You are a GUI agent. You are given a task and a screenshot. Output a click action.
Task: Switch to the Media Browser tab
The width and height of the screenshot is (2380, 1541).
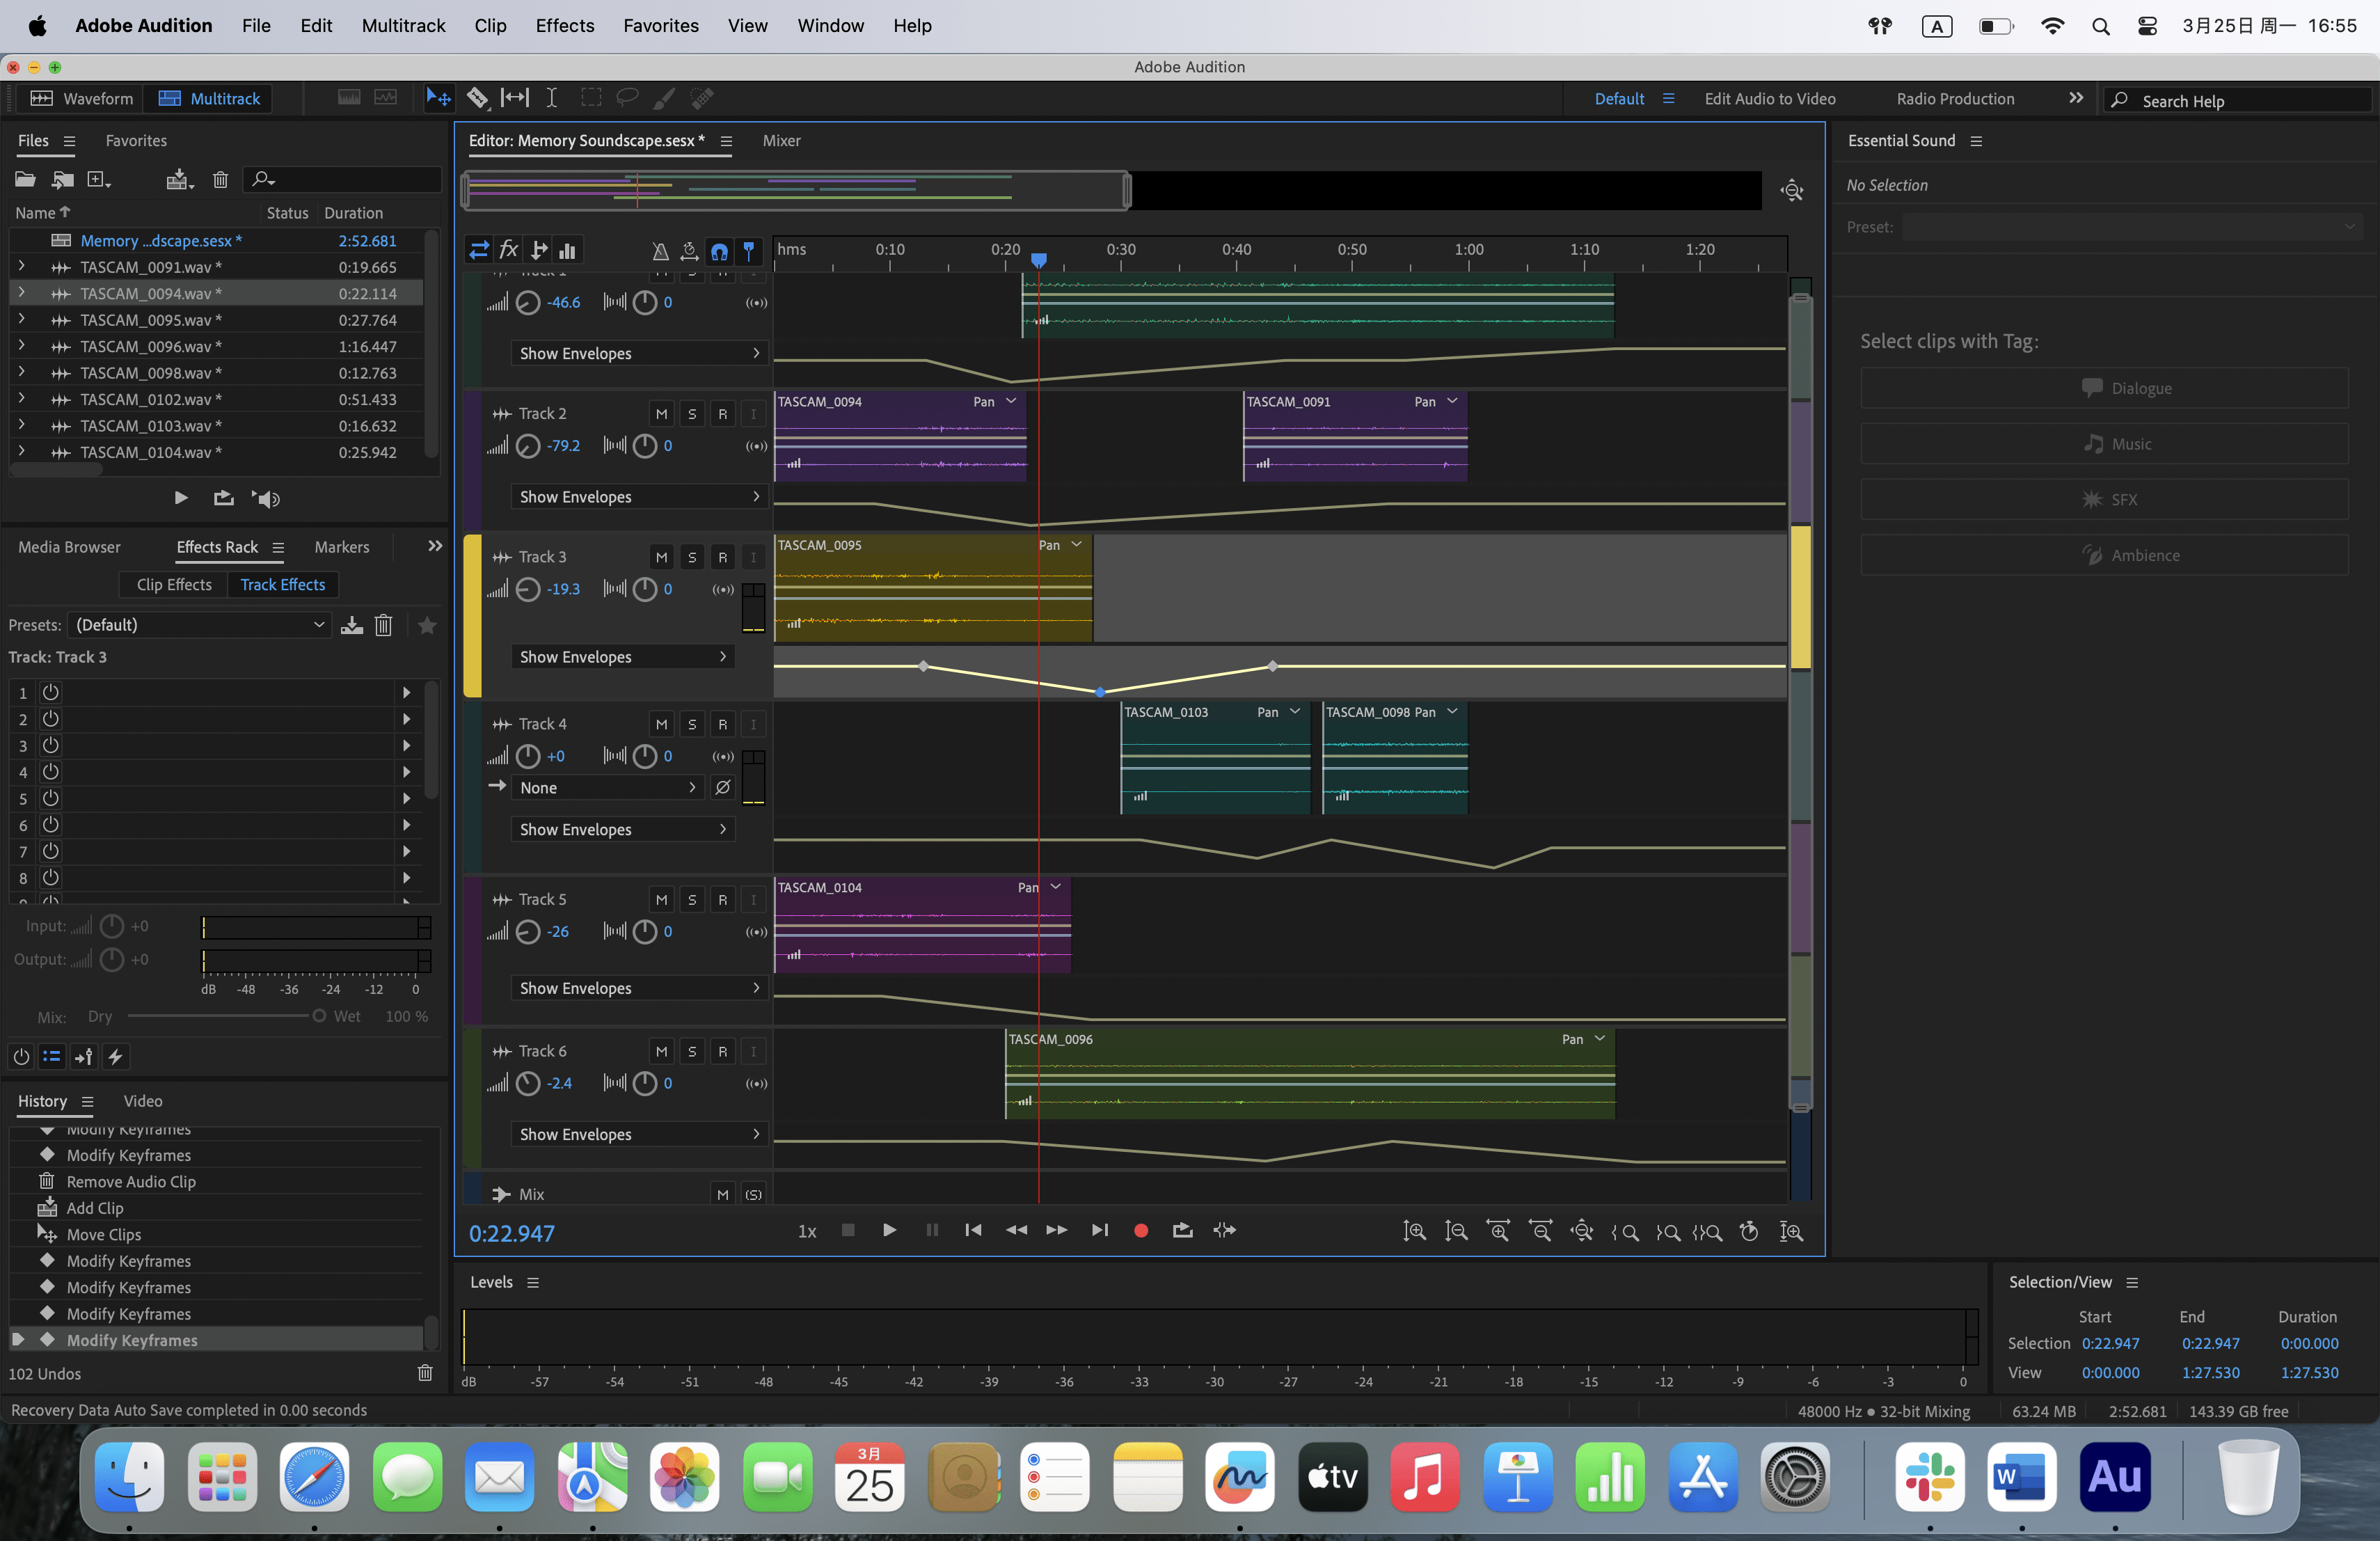click(x=69, y=547)
